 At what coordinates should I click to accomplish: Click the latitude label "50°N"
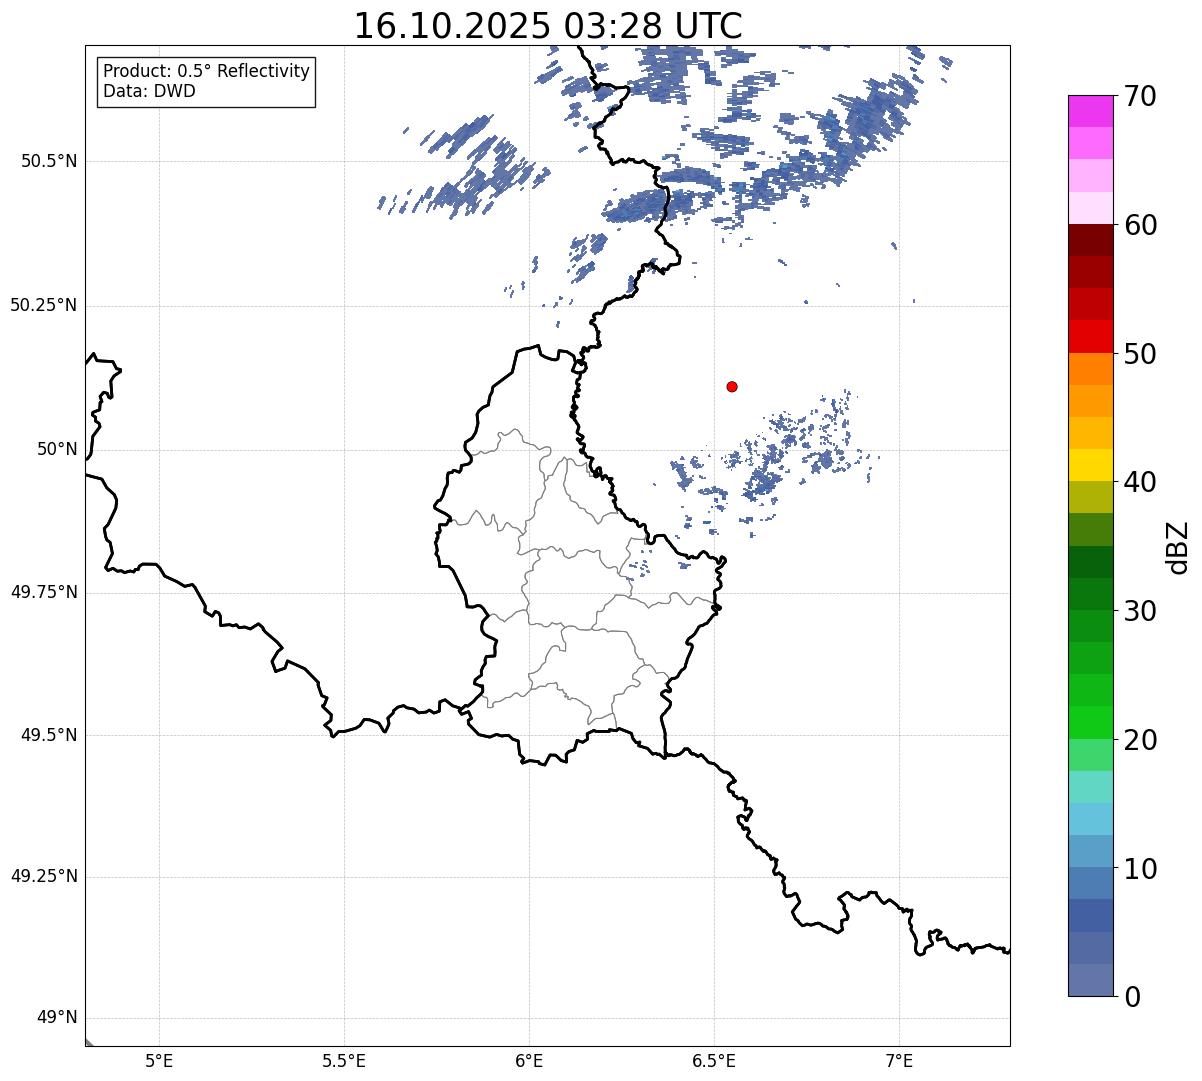pos(57,450)
